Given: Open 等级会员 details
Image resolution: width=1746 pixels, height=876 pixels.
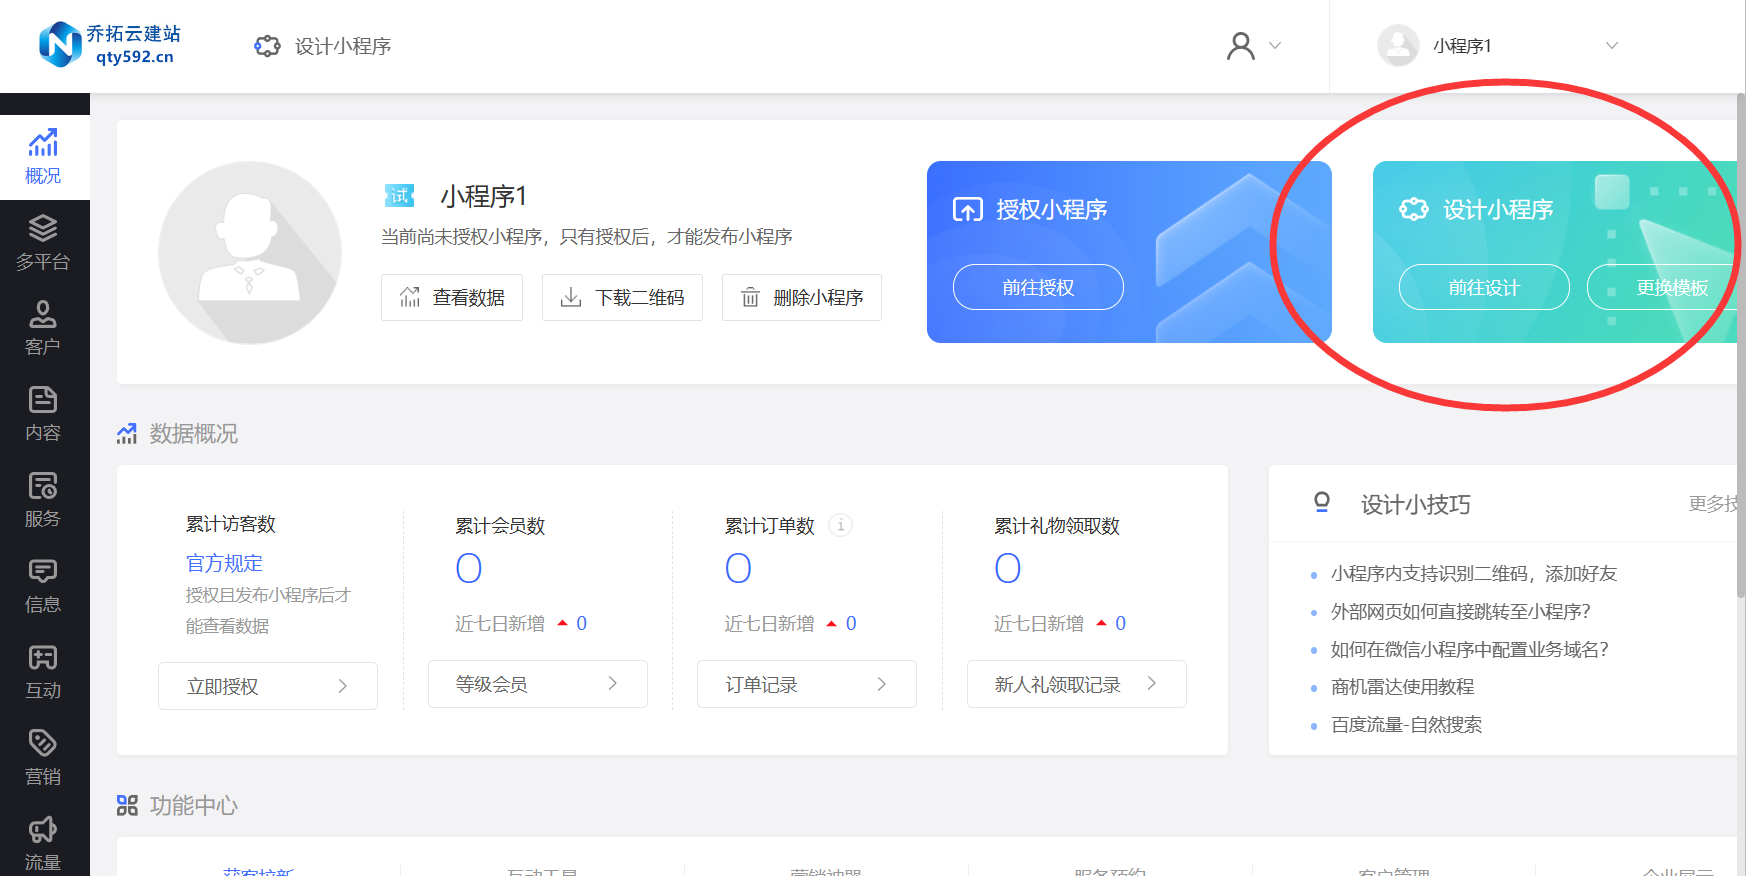Looking at the screenshot, I should [538, 684].
